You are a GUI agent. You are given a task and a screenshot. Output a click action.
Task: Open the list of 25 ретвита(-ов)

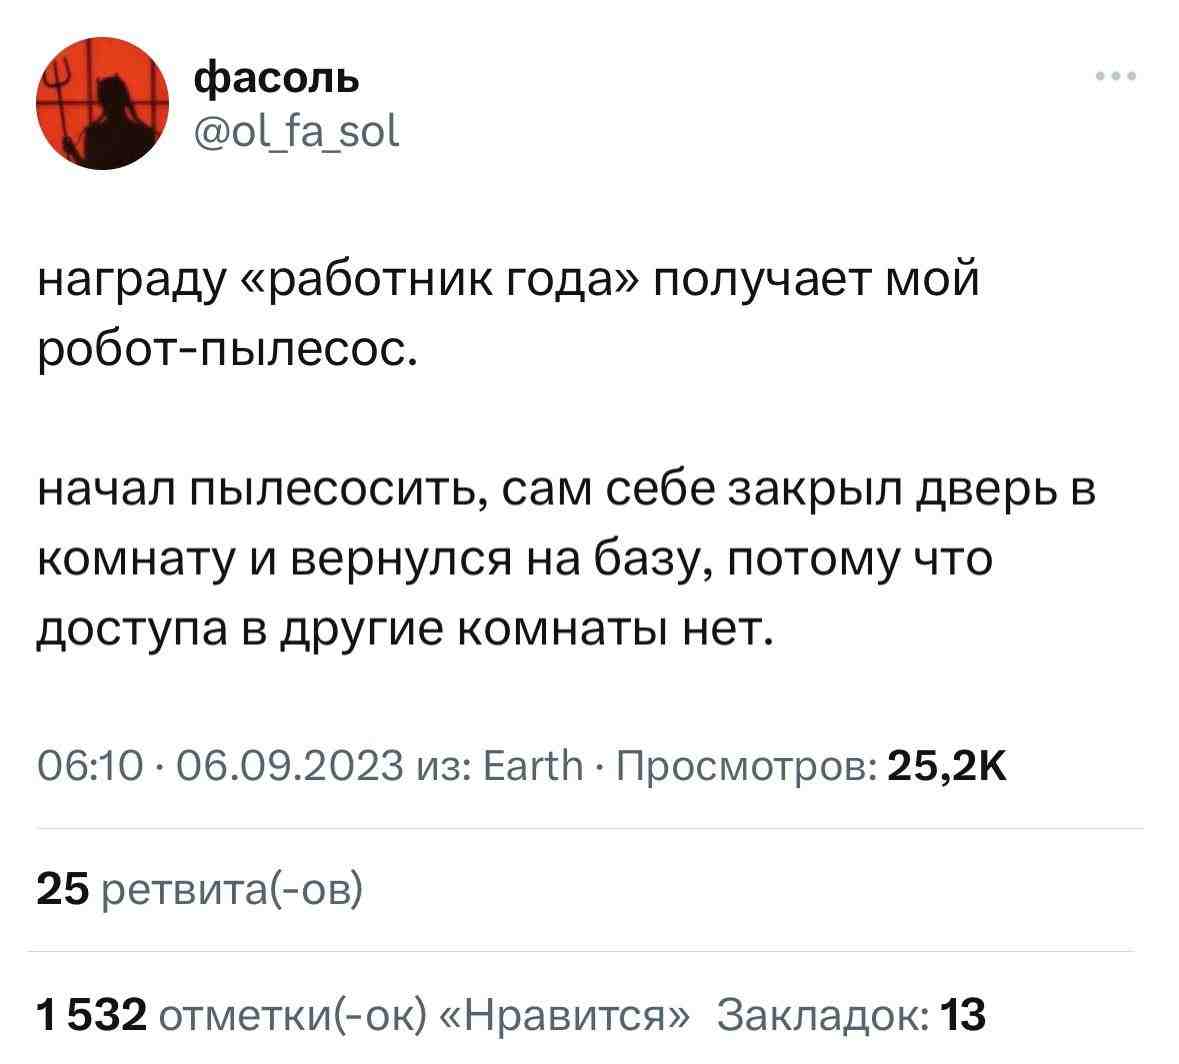200,889
